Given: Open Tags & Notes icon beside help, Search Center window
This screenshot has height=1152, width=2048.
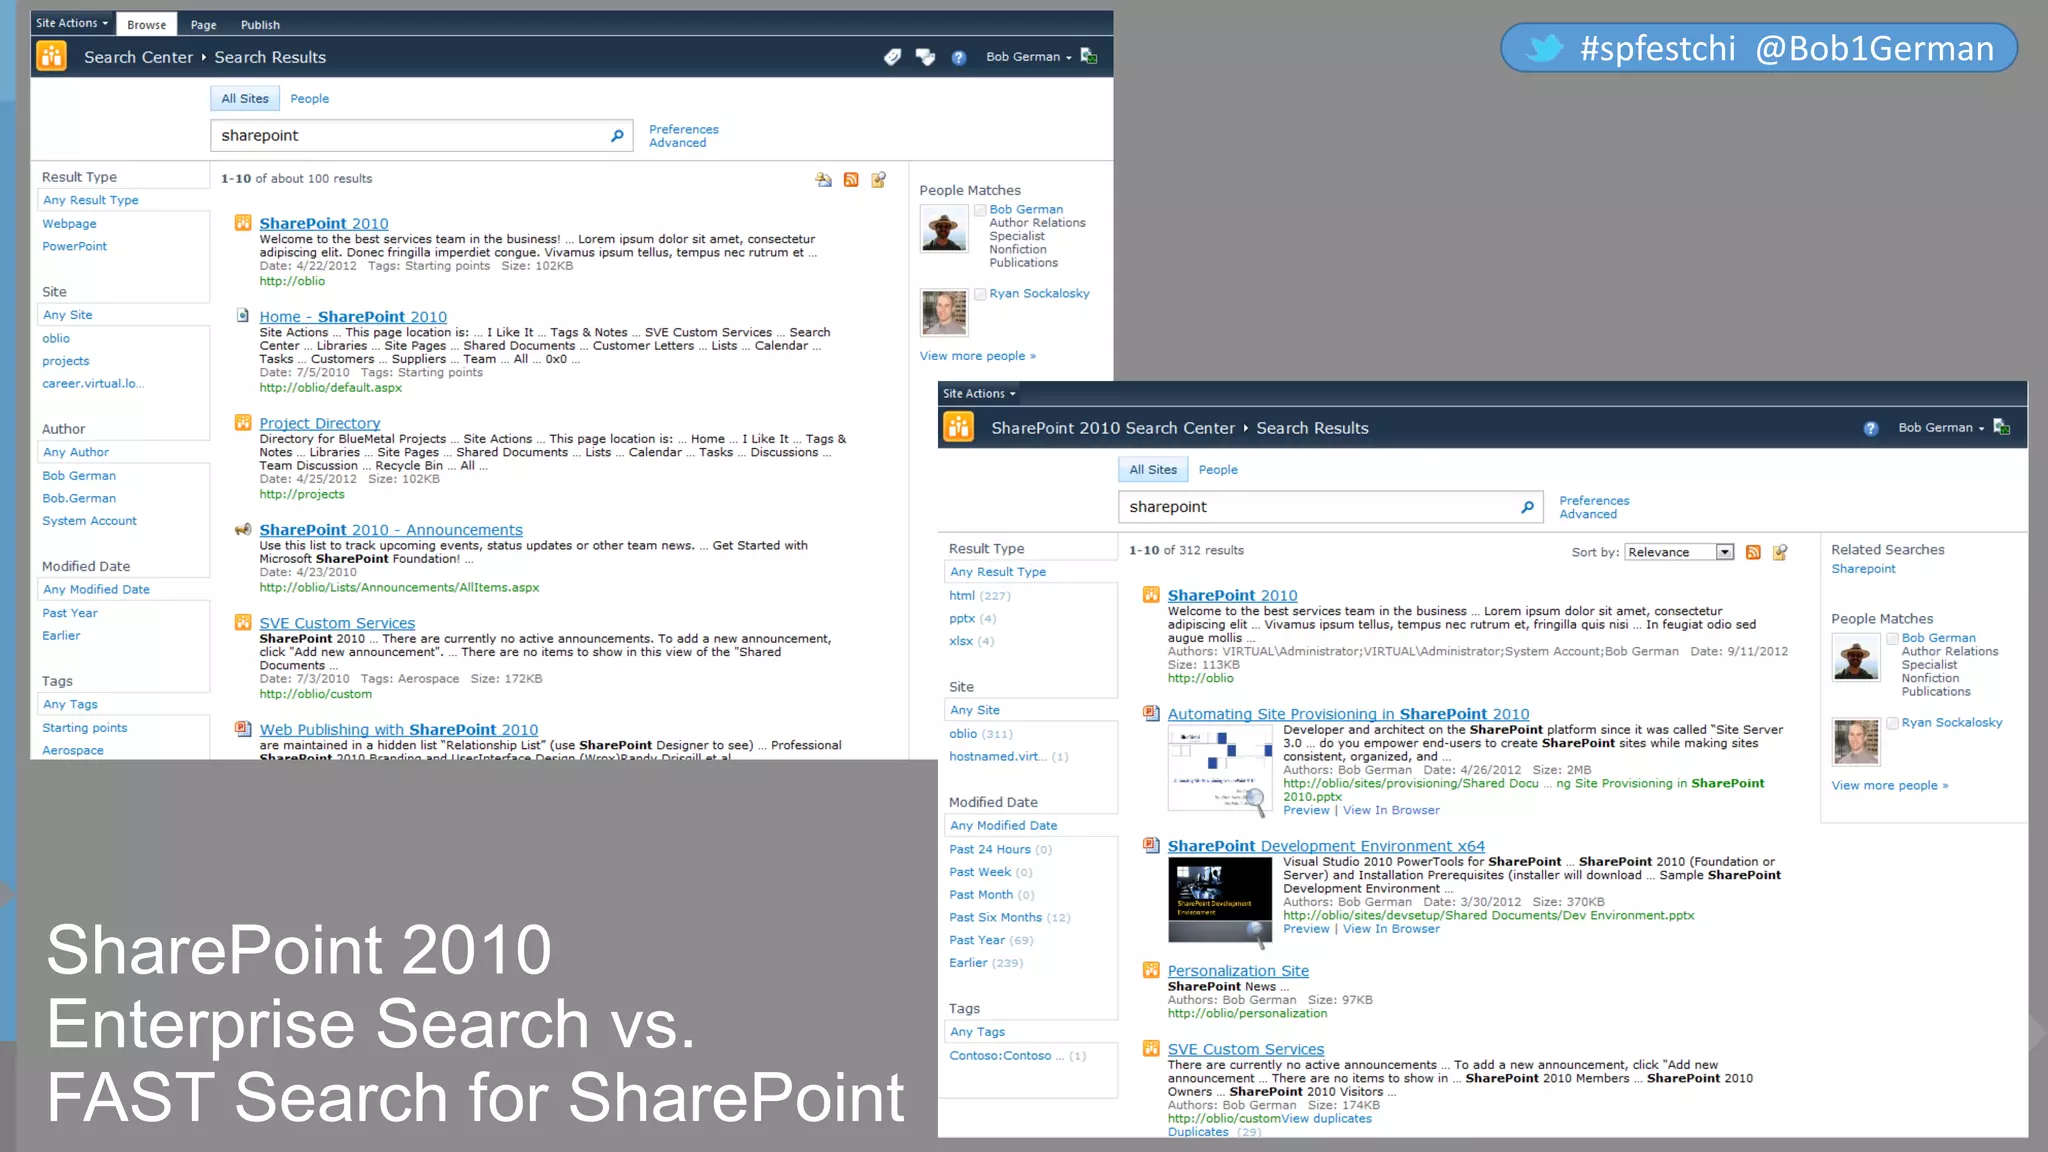Looking at the screenshot, I should point(925,57).
